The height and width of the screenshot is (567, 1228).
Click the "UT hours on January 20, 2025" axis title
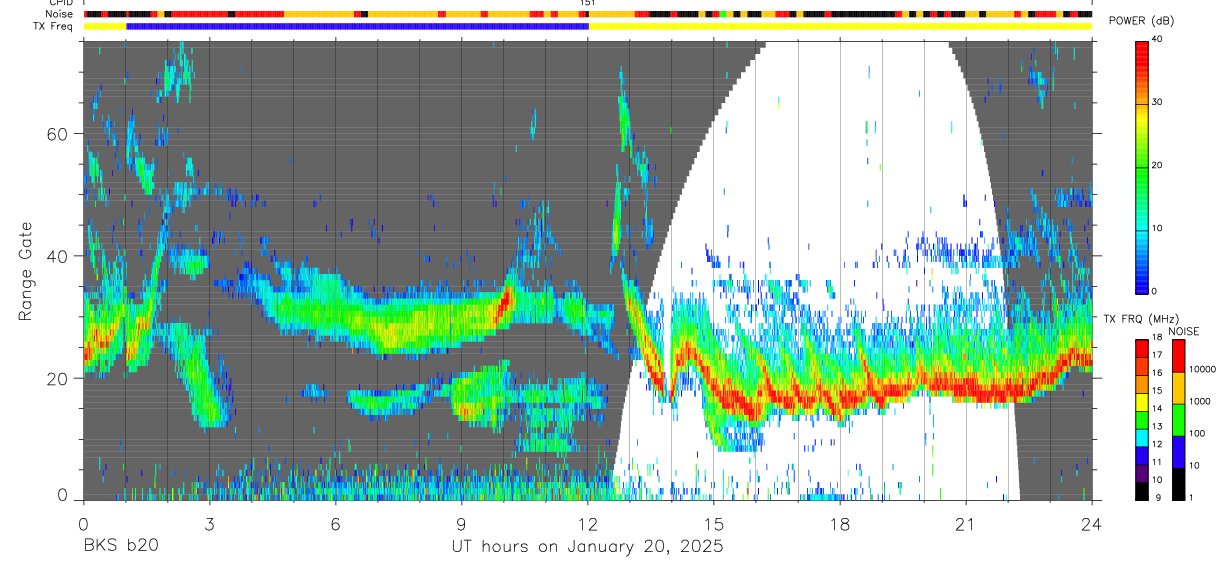tap(588, 547)
